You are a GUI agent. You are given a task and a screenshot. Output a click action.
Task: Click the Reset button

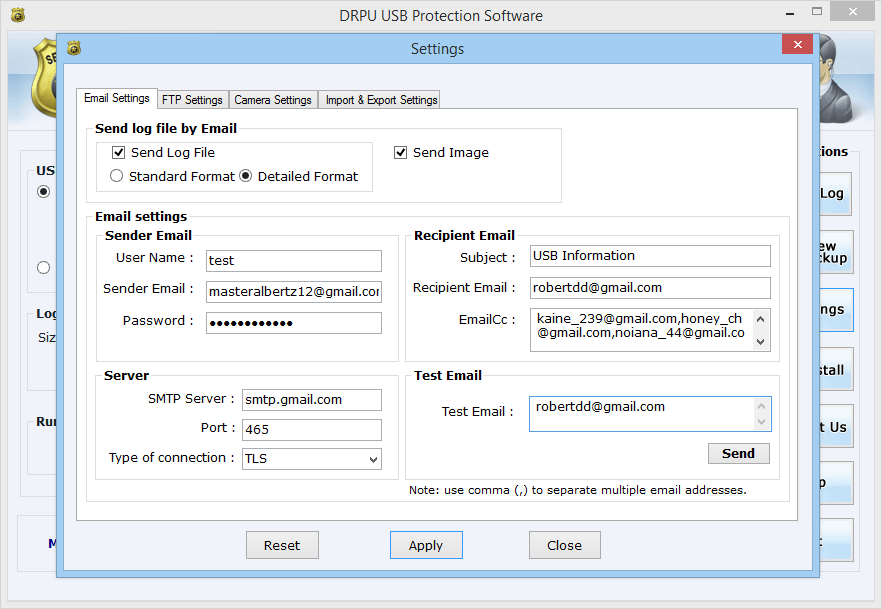(282, 545)
